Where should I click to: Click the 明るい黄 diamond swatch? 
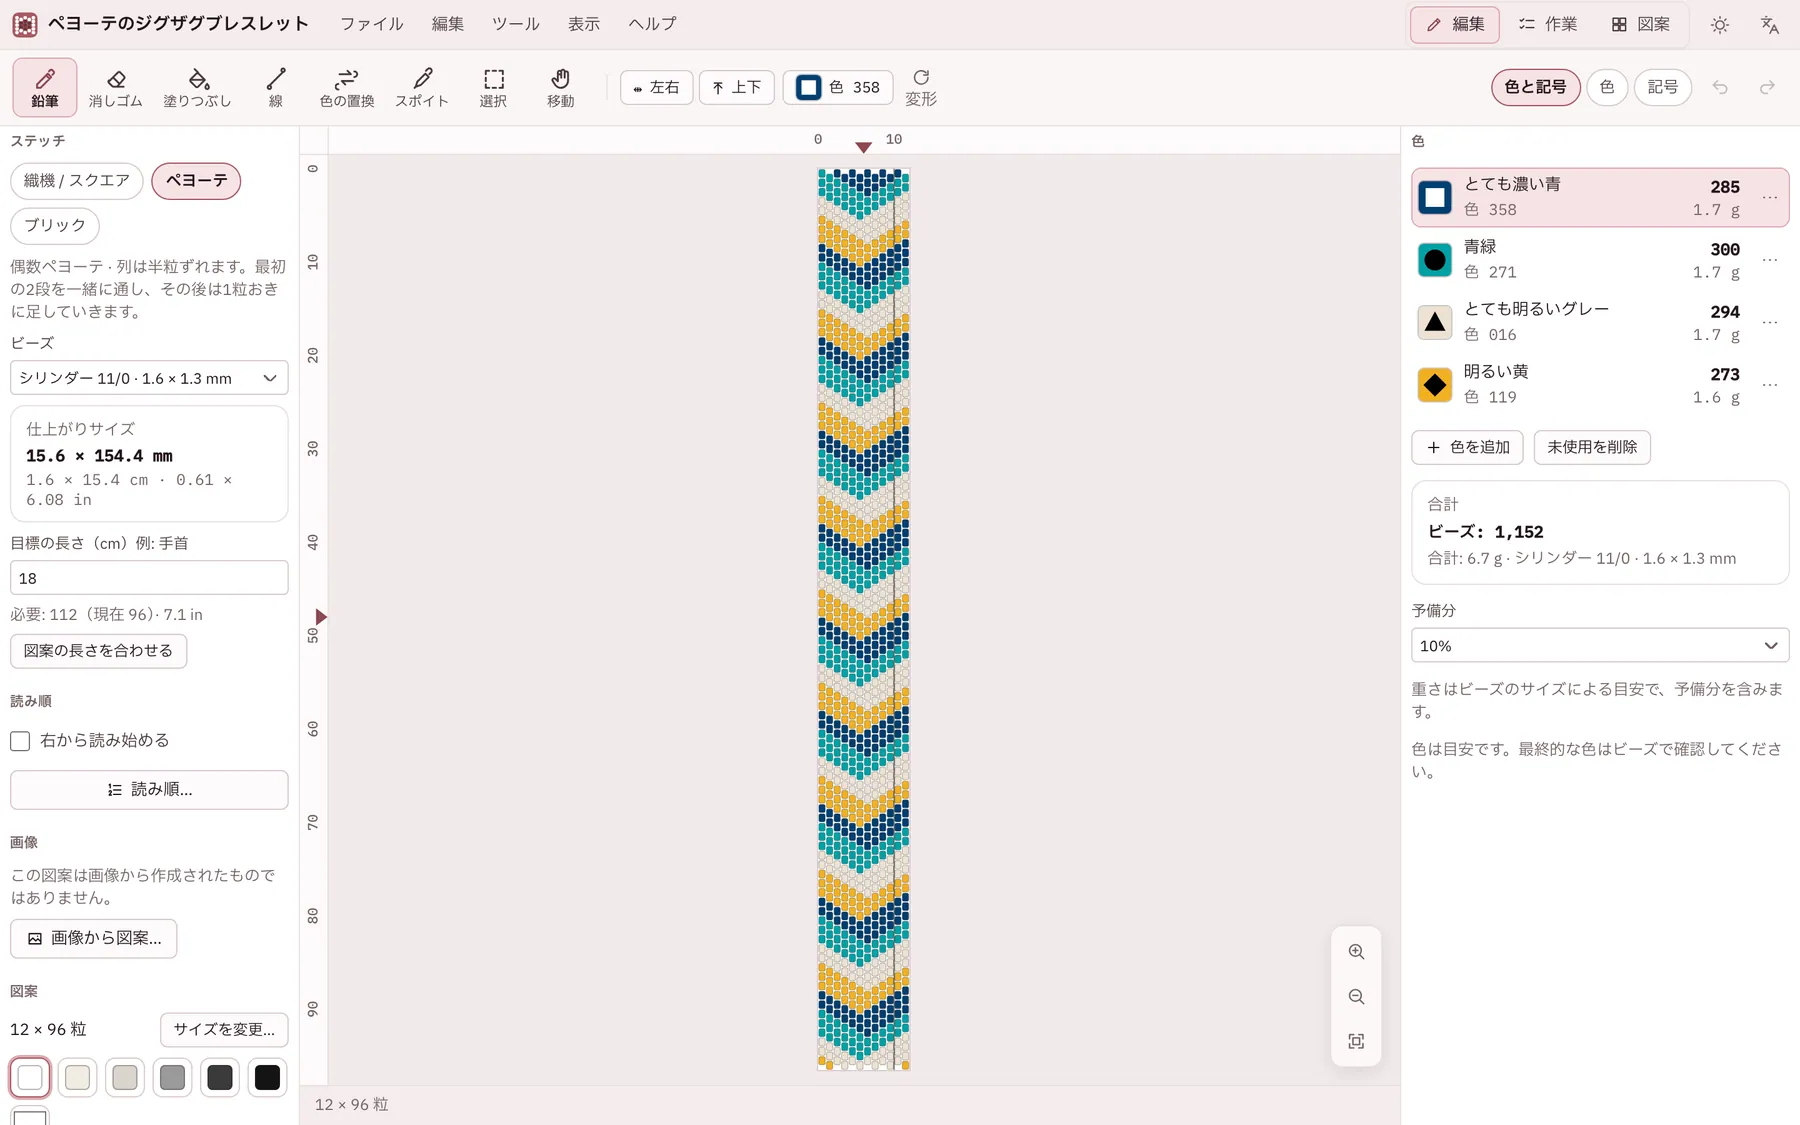(1435, 385)
